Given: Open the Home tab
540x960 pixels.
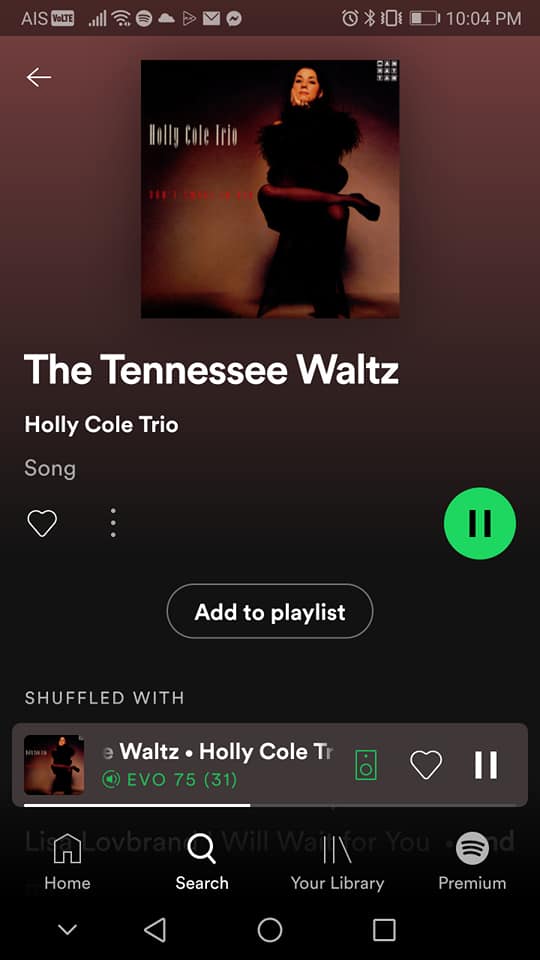Looking at the screenshot, I should click(x=67, y=862).
